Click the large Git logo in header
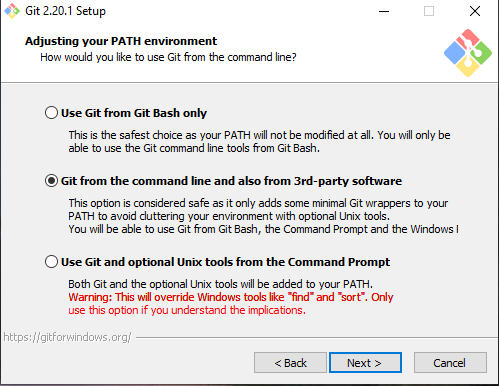499x386 pixels. pos(468,53)
